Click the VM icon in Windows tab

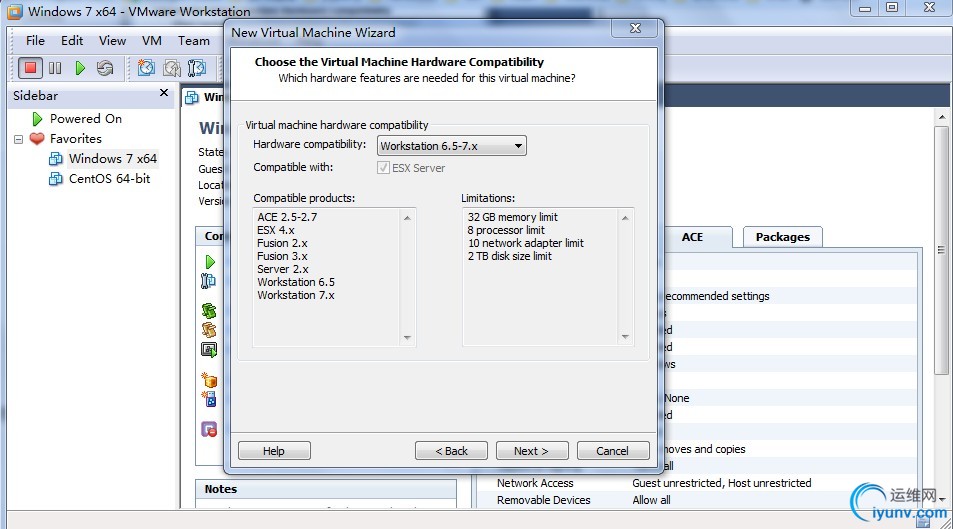point(192,97)
